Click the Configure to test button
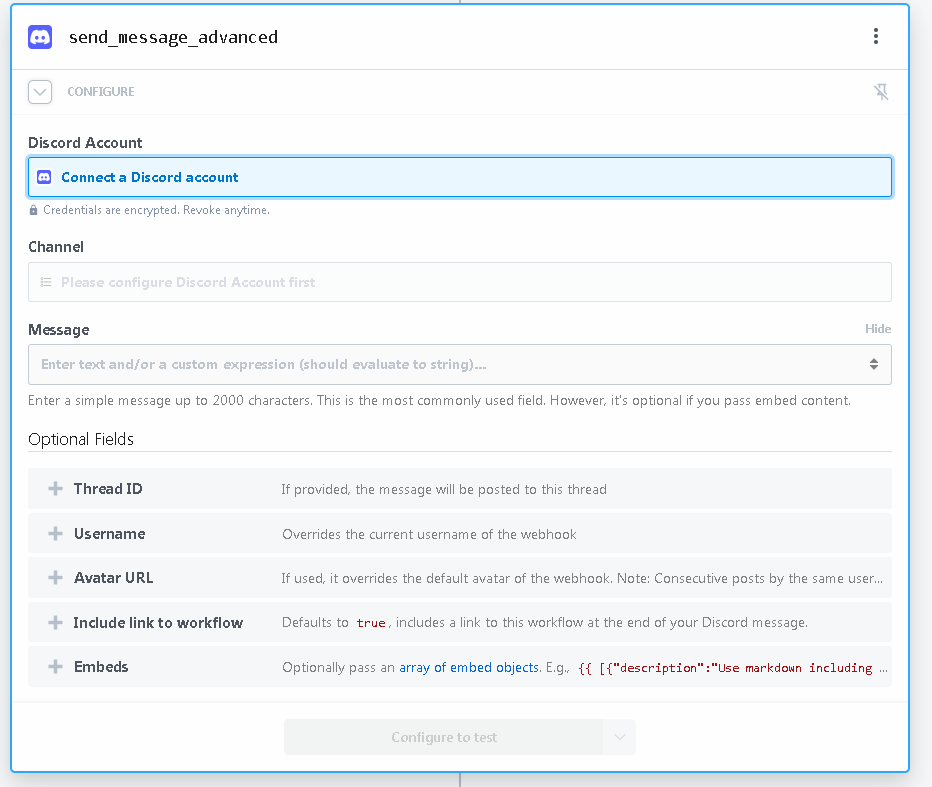This screenshot has height=787, width=932. [443, 737]
